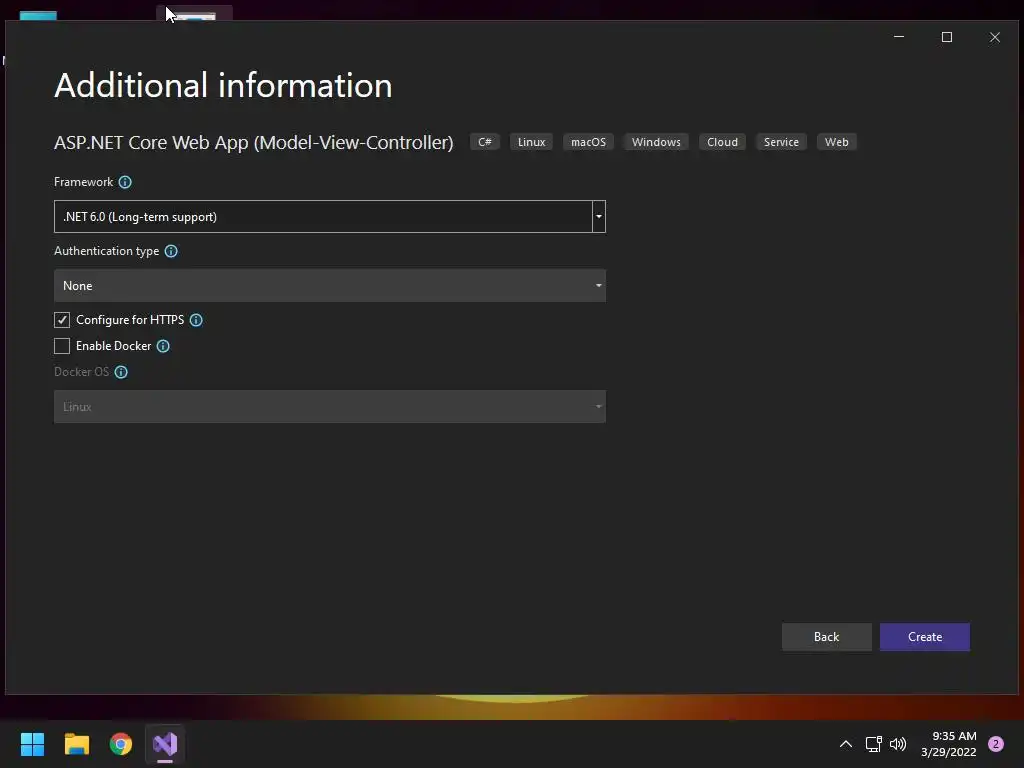Close the Additional information dialog
The image size is (1024, 768).
coord(995,37)
